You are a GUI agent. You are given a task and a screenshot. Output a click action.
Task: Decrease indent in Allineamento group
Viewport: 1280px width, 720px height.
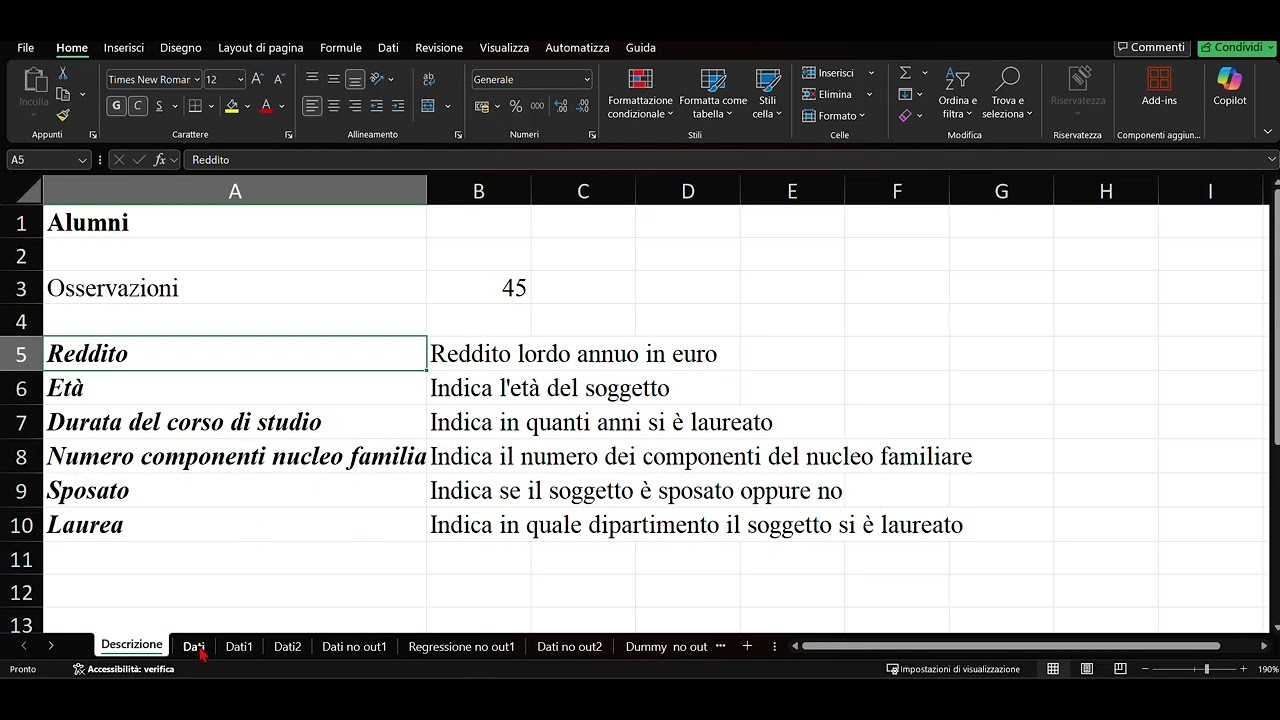pyautogui.click(x=376, y=106)
